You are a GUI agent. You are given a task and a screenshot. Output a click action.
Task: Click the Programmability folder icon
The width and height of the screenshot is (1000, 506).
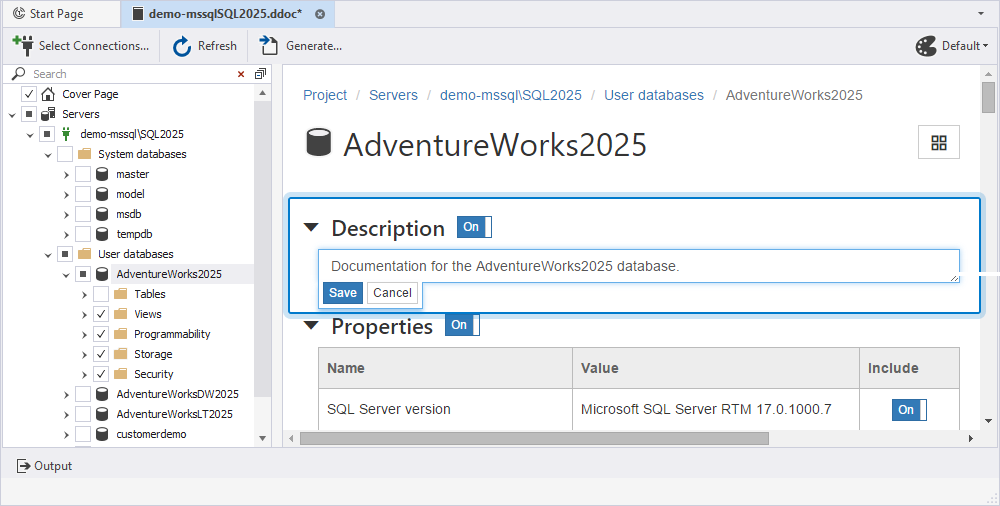[x=121, y=334]
